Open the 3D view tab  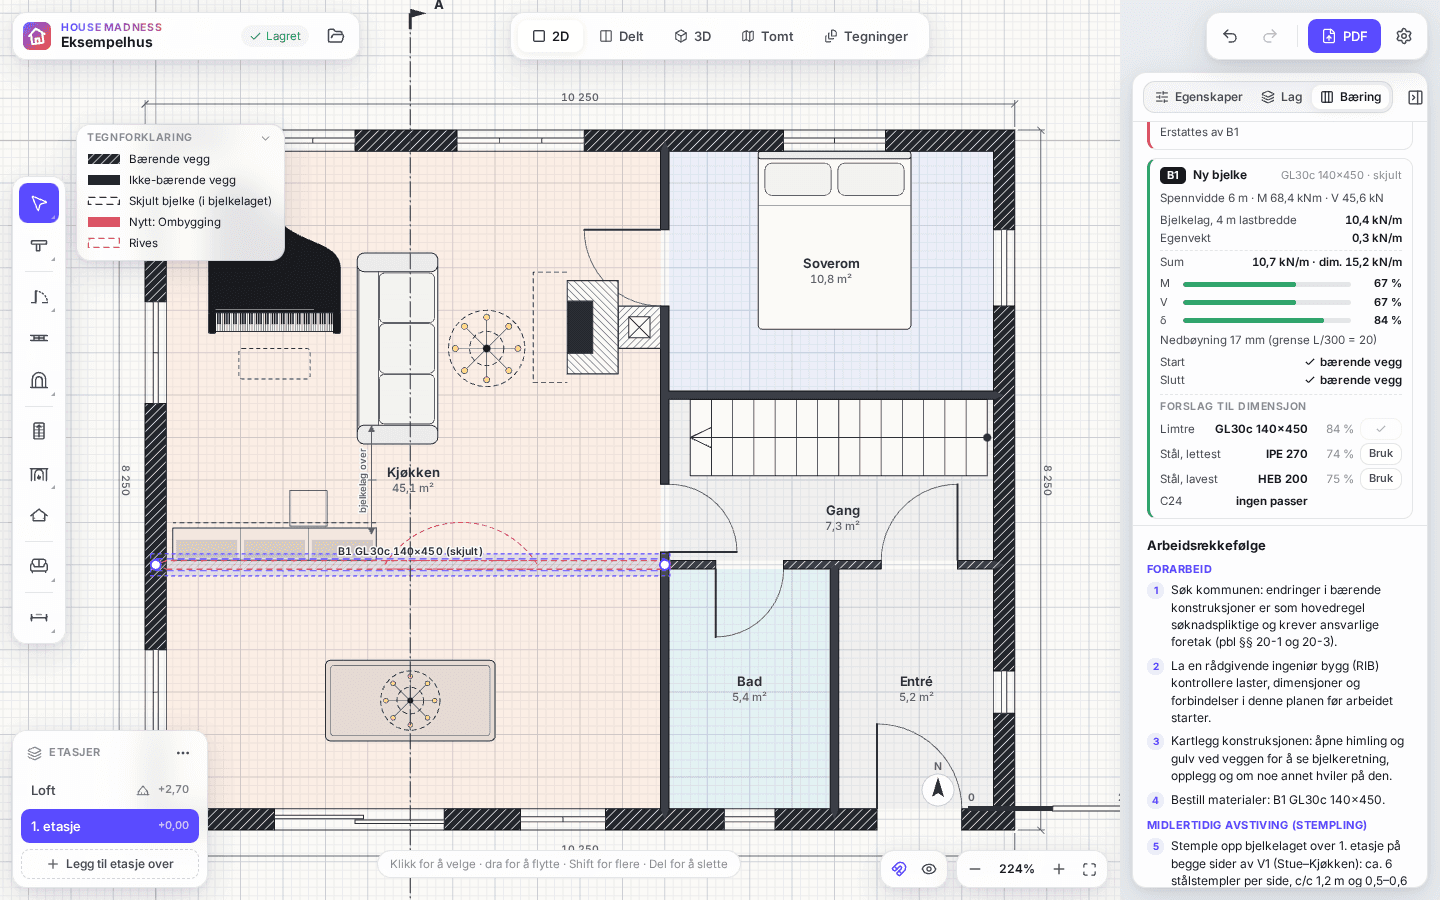(x=692, y=36)
